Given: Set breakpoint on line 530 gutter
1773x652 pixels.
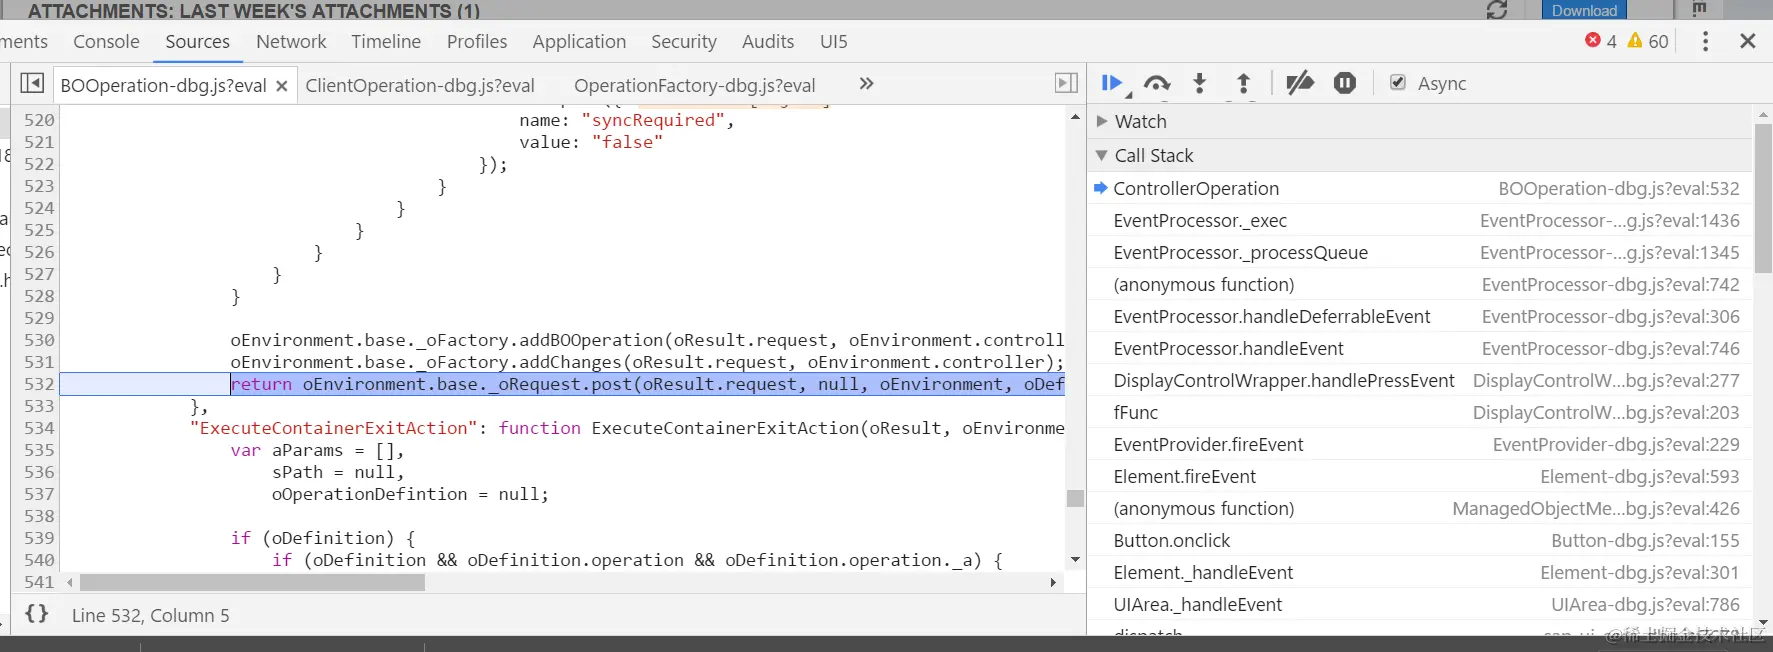Looking at the screenshot, I should [39, 340].
